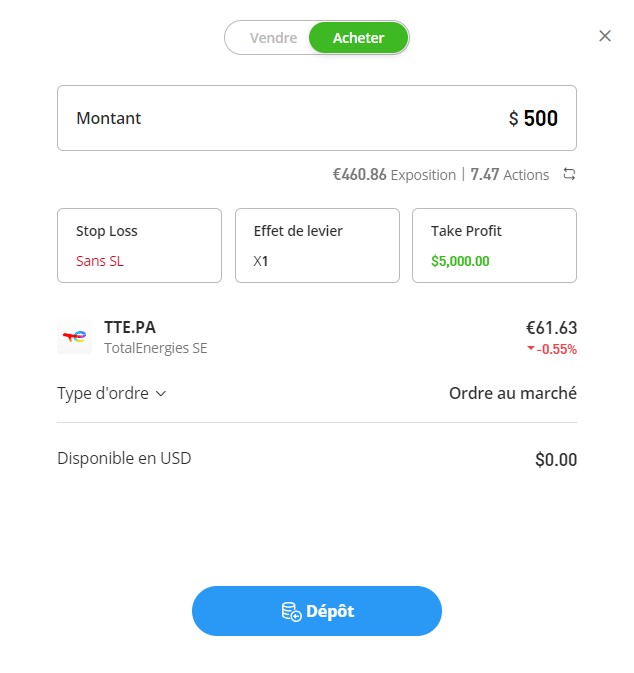Click the 7.47 Actions text

pos(510,175)
